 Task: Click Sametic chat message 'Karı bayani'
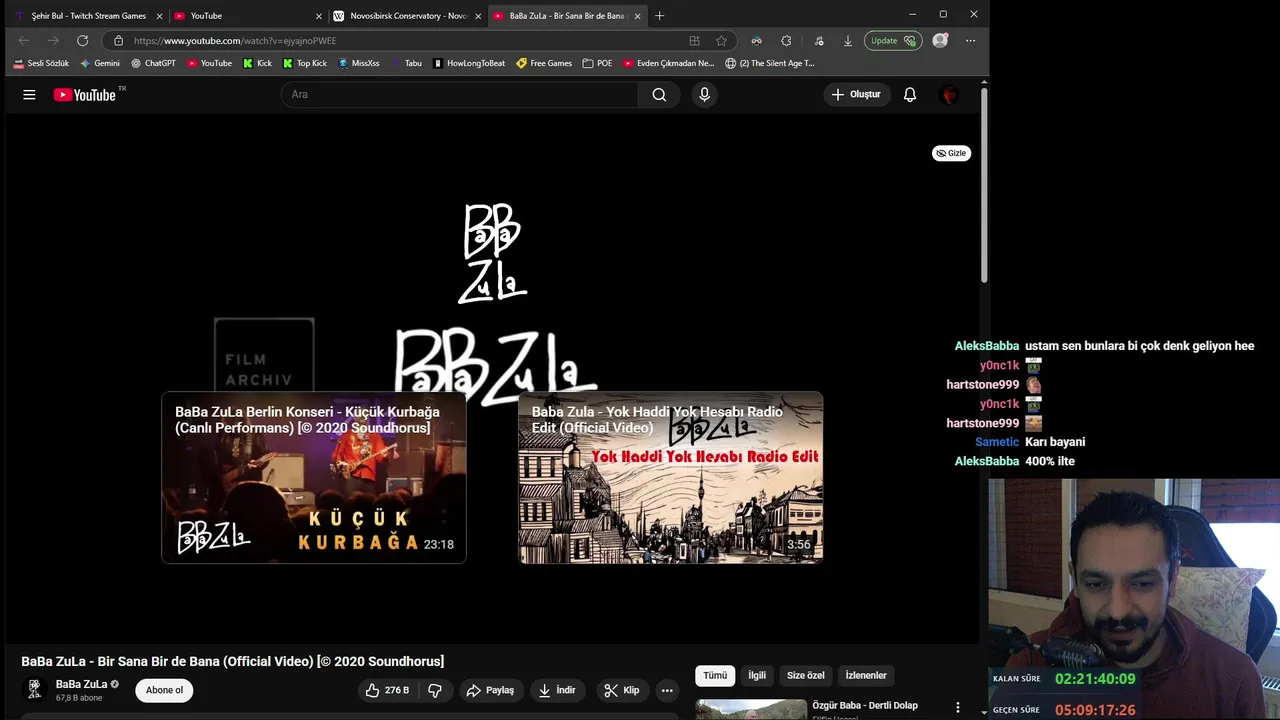coord(1055,442)
